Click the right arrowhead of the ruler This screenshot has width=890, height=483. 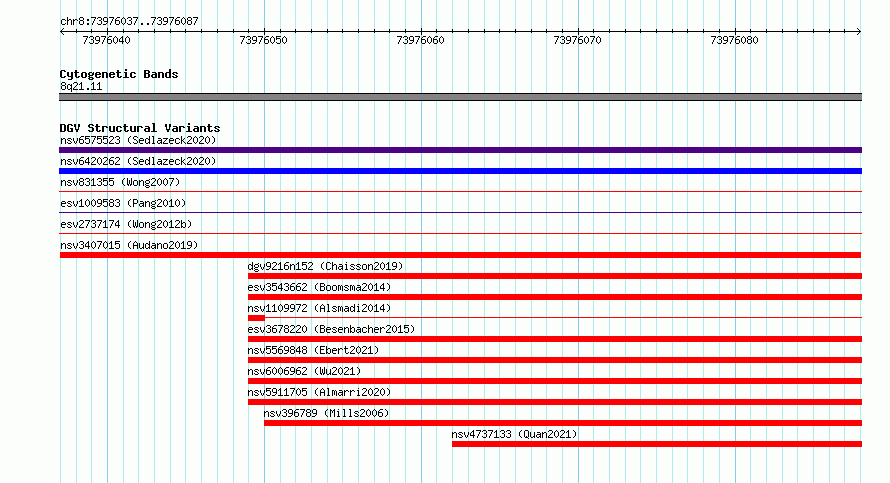coord(859,32)
